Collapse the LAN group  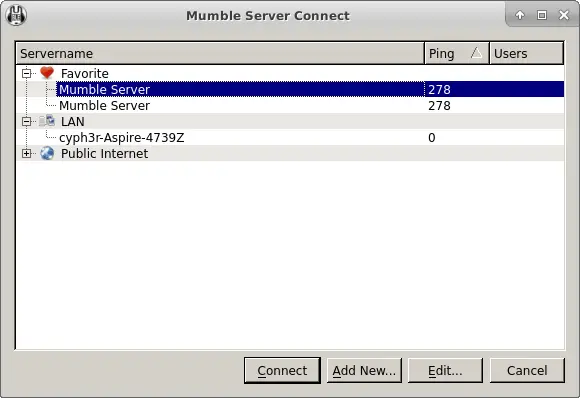[x=26, y=121]
